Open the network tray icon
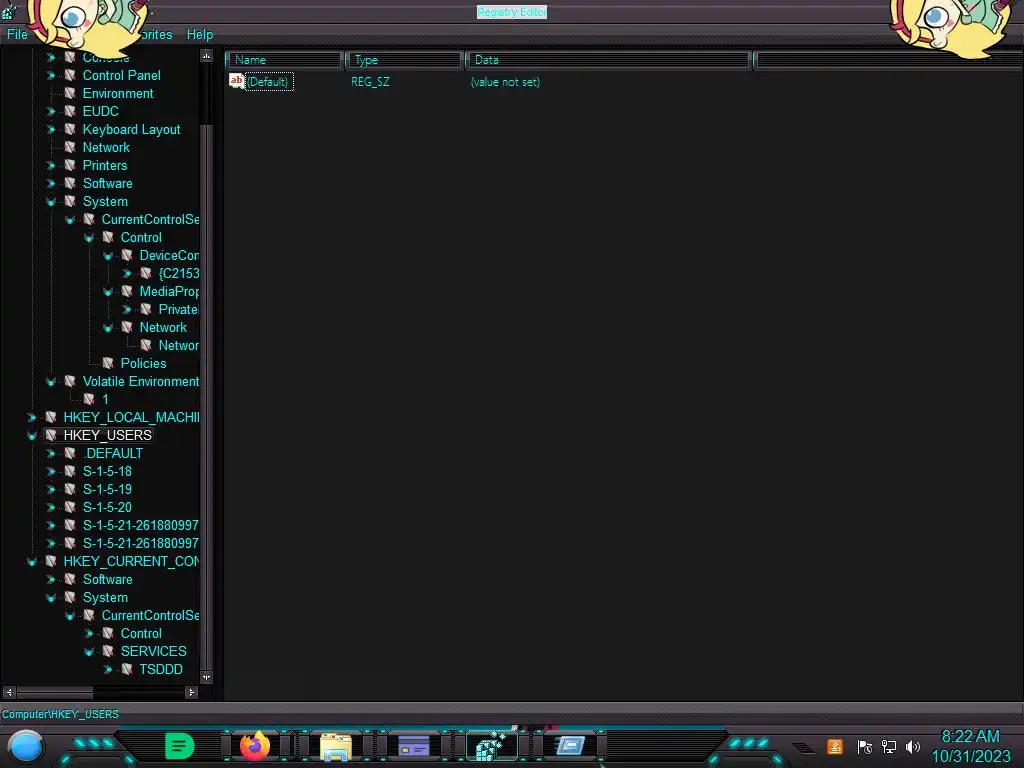1024x768 pixels. pyautogui.click(x=889, y=746)
